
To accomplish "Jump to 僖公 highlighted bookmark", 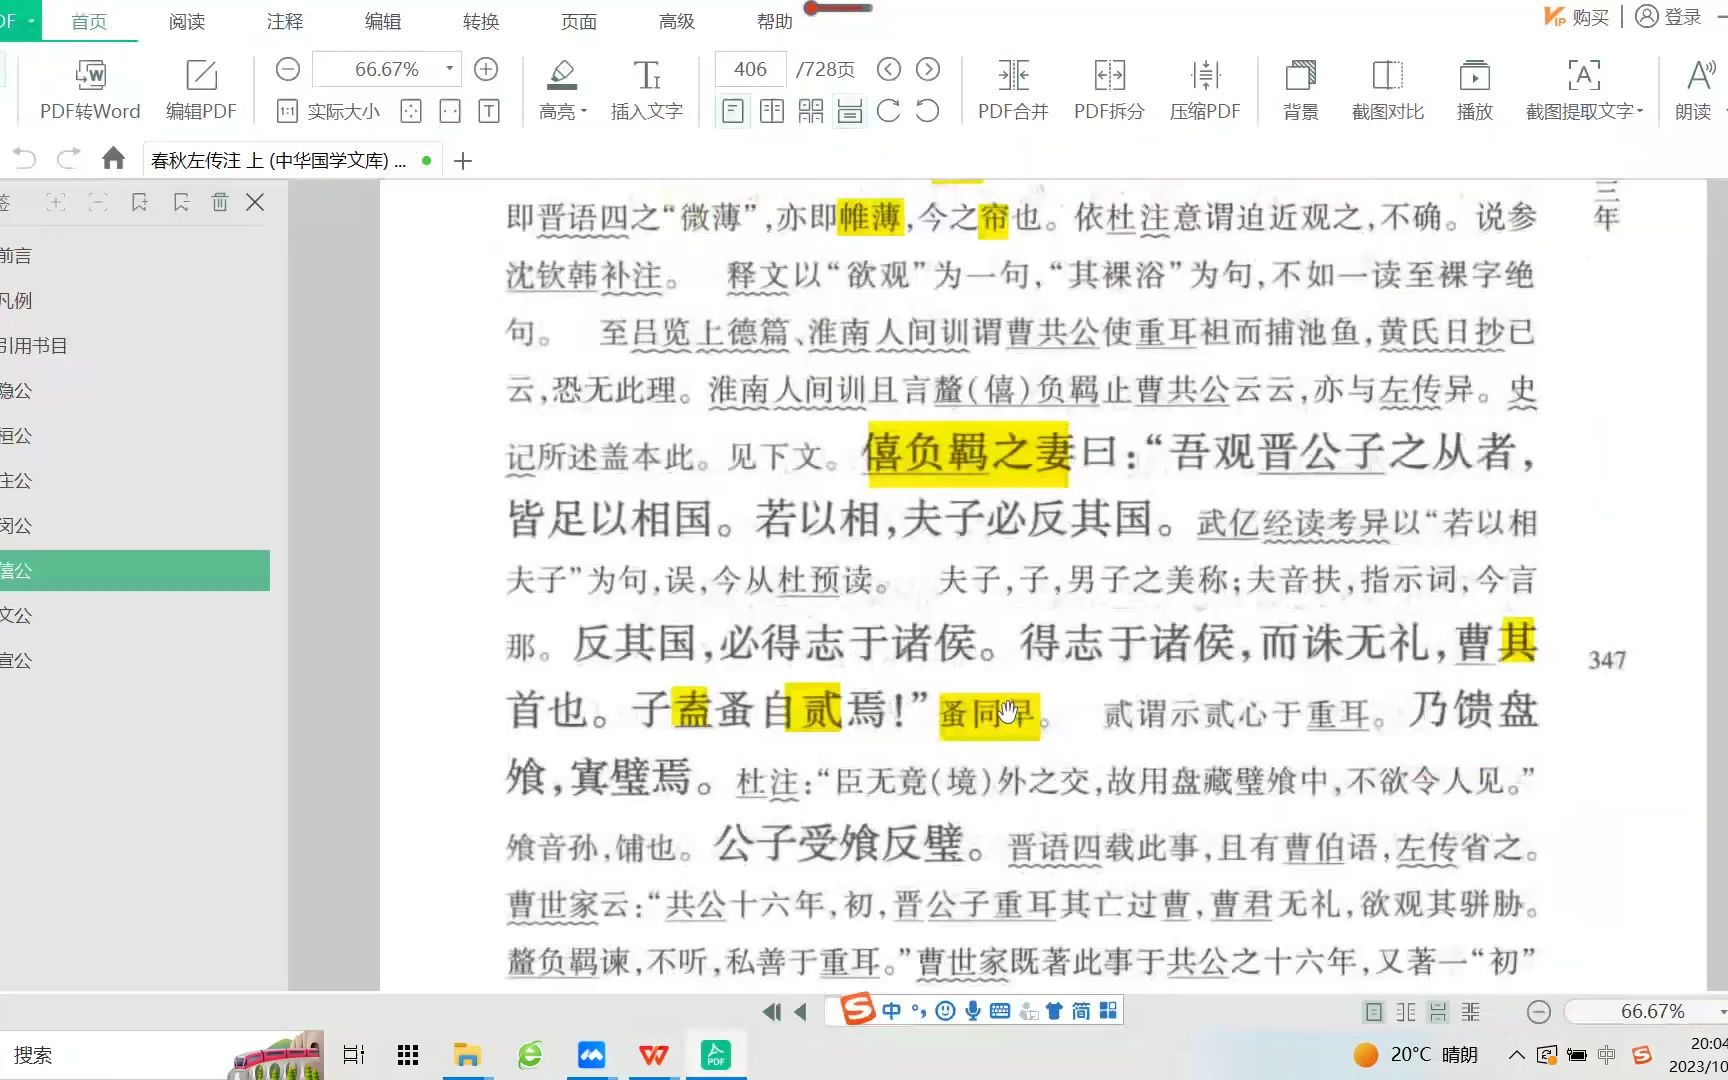I will 135,571.
